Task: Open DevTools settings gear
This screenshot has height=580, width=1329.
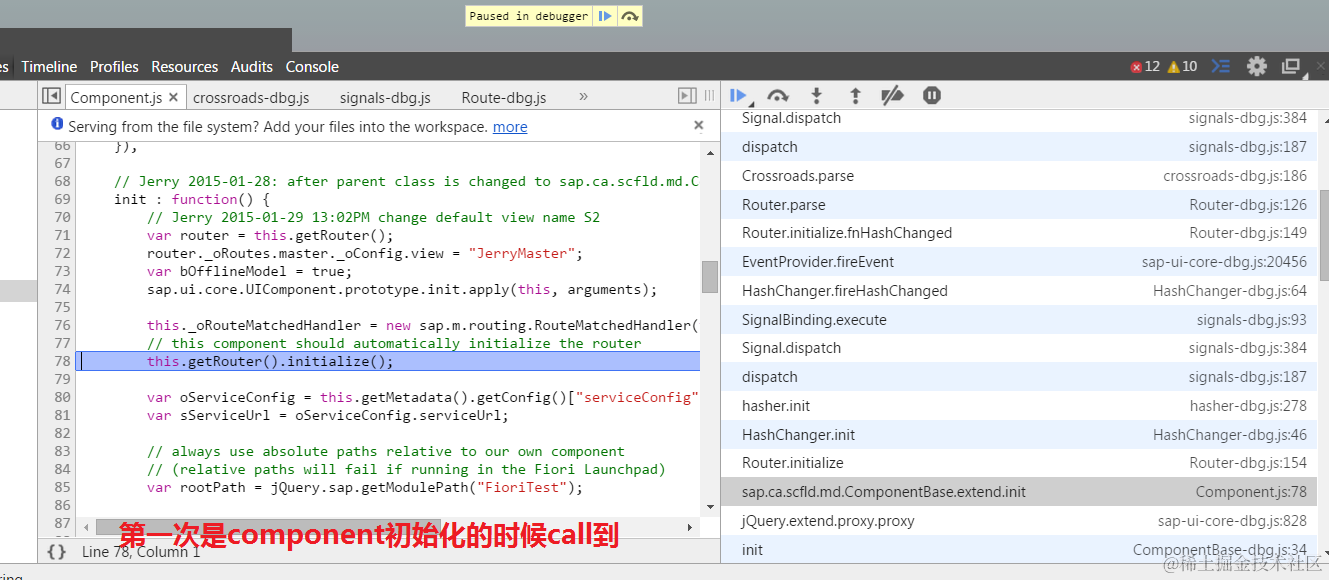Action: tap(1257, 66)
